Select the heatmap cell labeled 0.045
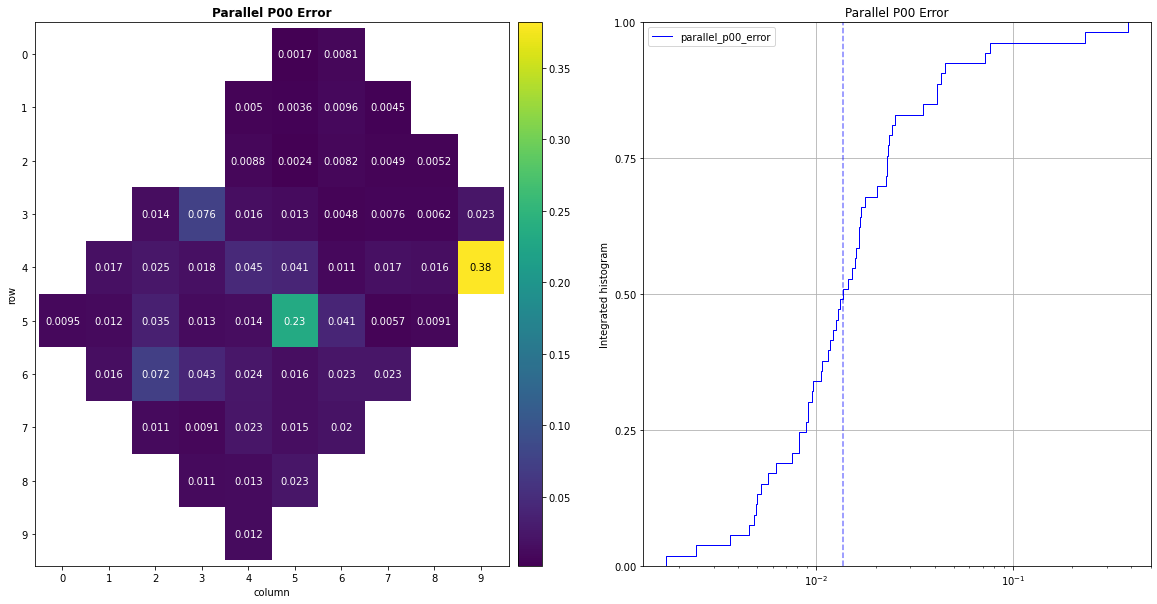 pyautogui.click(x=248, y=267)
